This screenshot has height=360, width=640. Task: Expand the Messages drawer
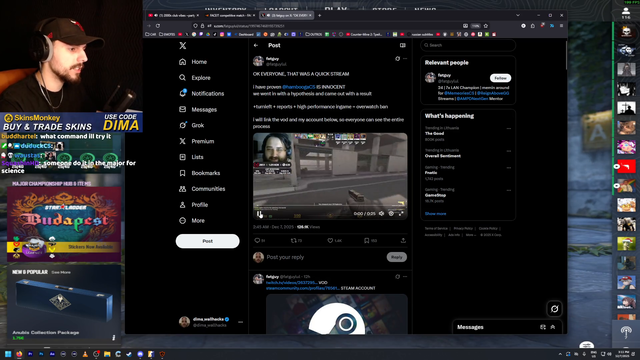pos(553,327)
